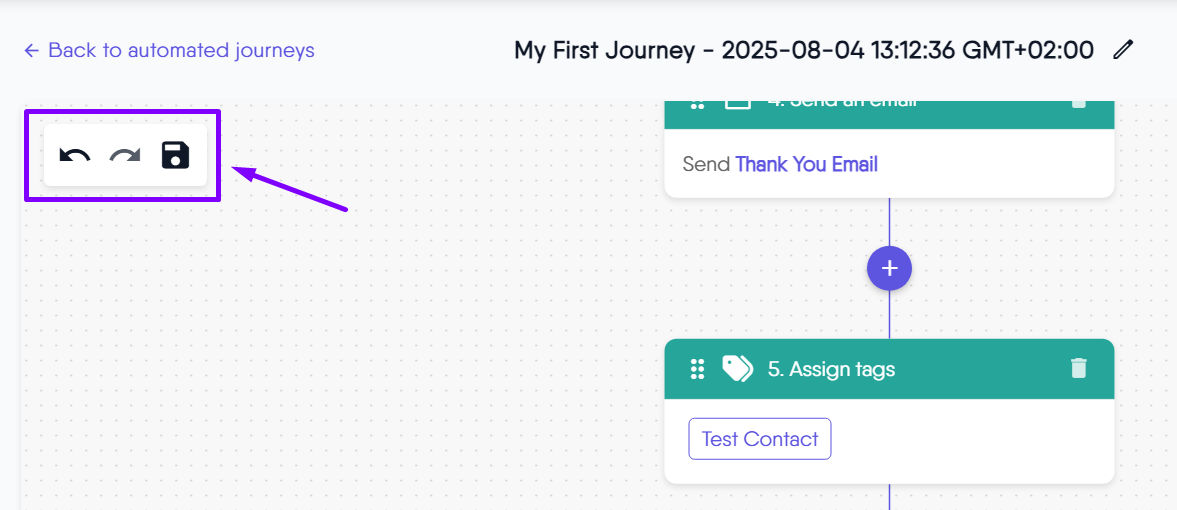Add a step with the plus button

click(889, 268)
